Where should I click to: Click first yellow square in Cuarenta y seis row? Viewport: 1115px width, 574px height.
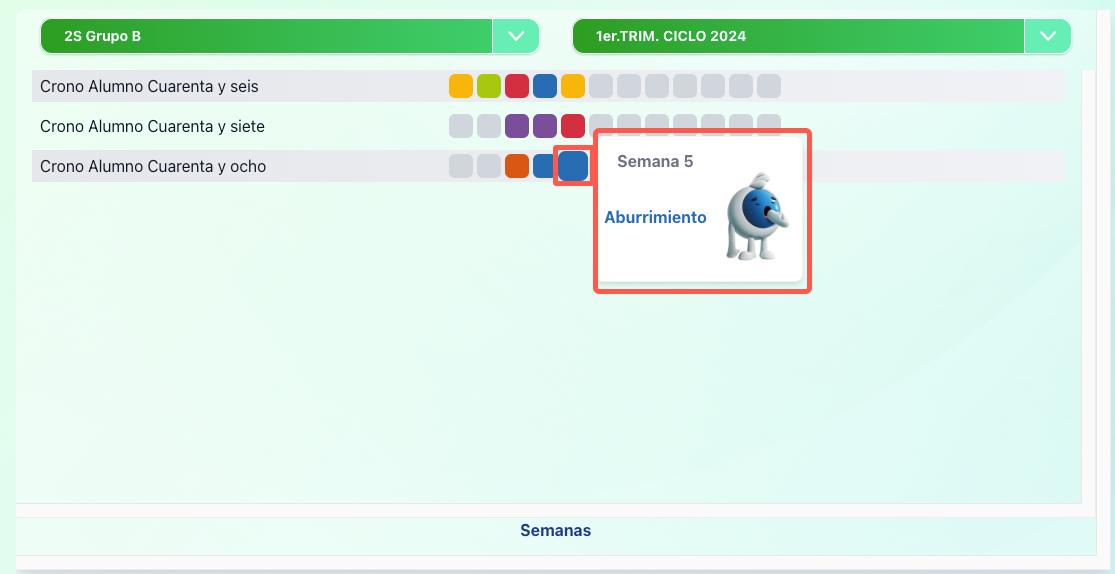click(x=461, y=86)
